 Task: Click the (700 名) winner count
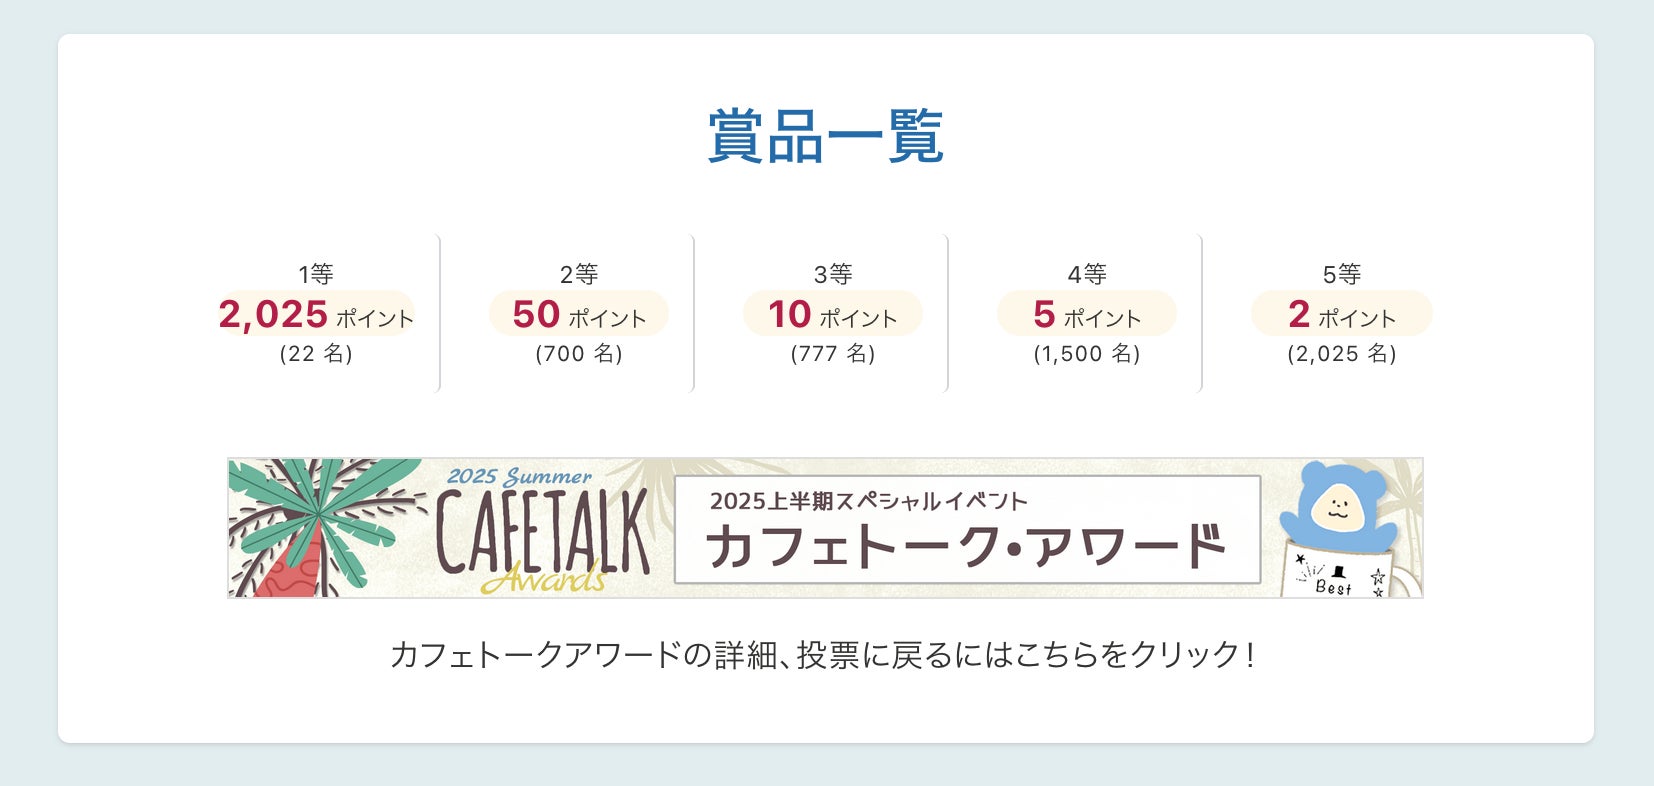(x=579, y=354)
